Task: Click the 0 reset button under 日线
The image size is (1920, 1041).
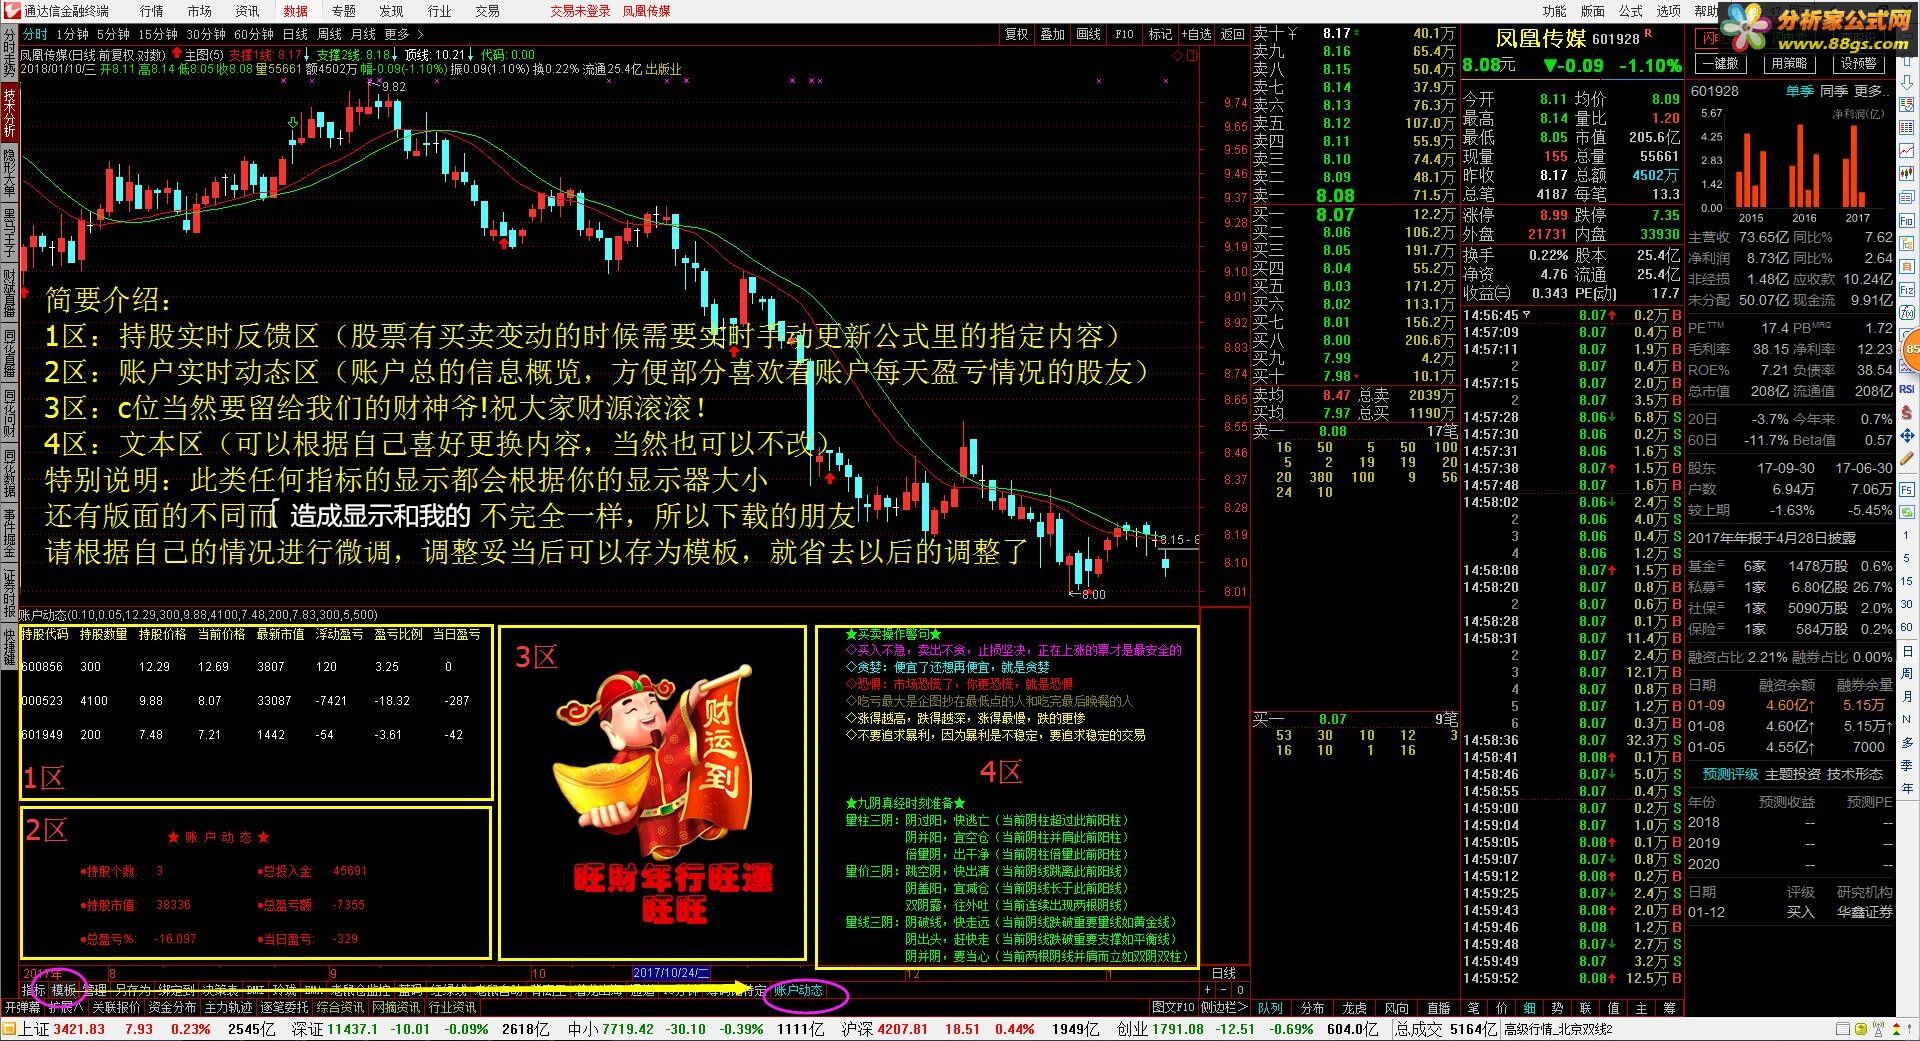Action: pyautogui.click(x=1240, y=989)
